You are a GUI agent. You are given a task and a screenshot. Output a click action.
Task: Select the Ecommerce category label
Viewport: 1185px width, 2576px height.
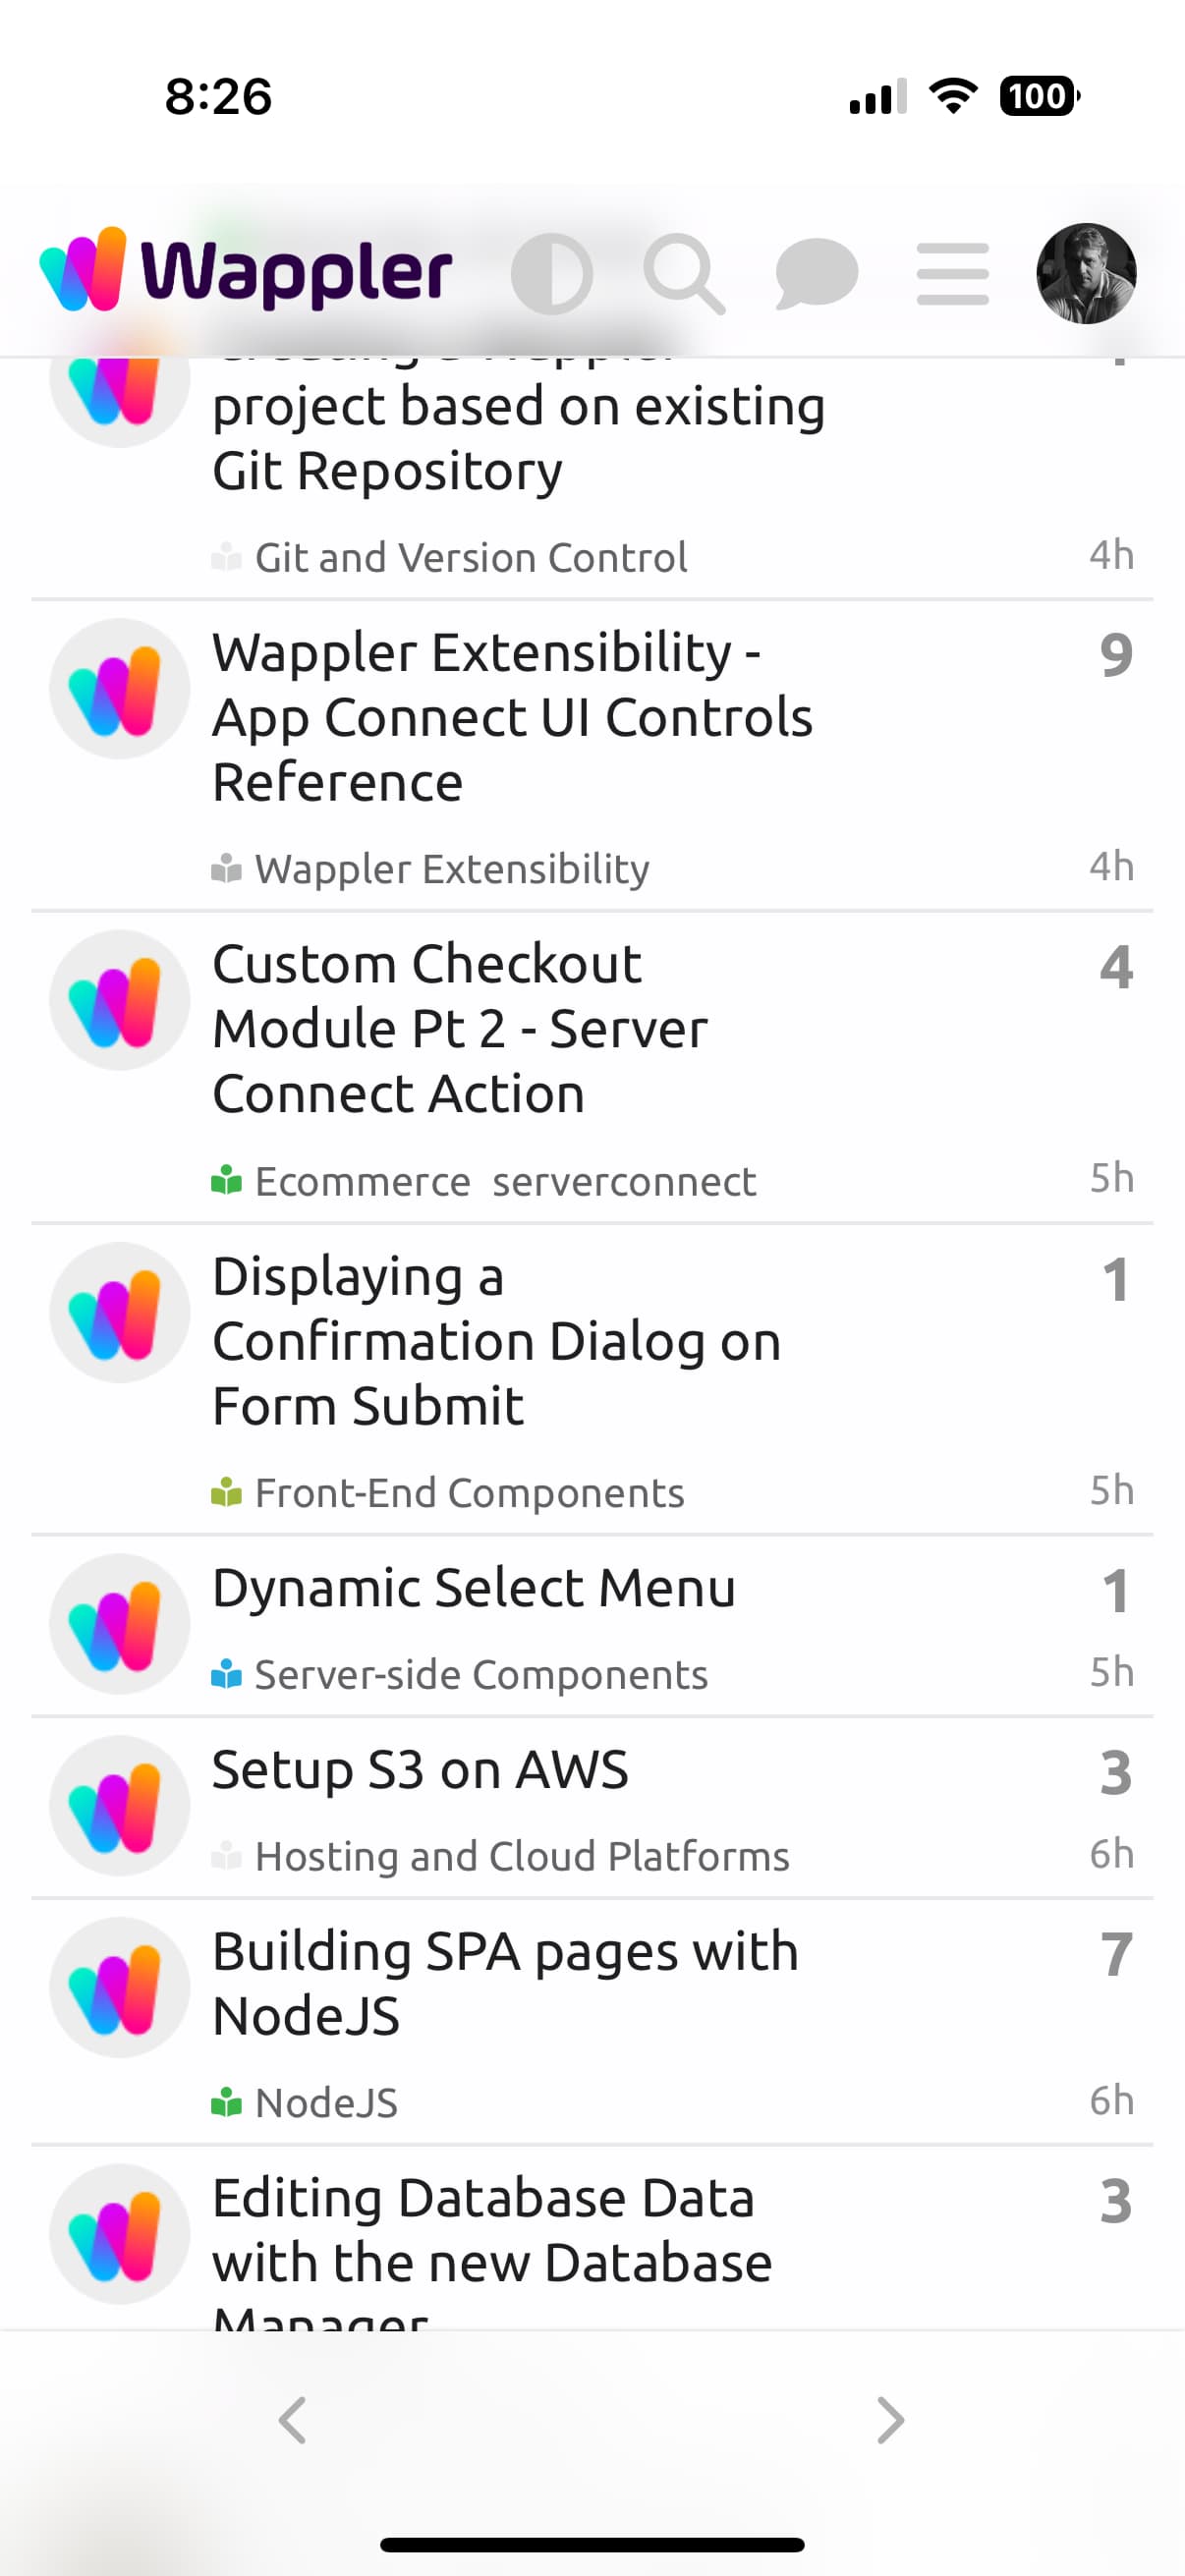[362, 1182]
